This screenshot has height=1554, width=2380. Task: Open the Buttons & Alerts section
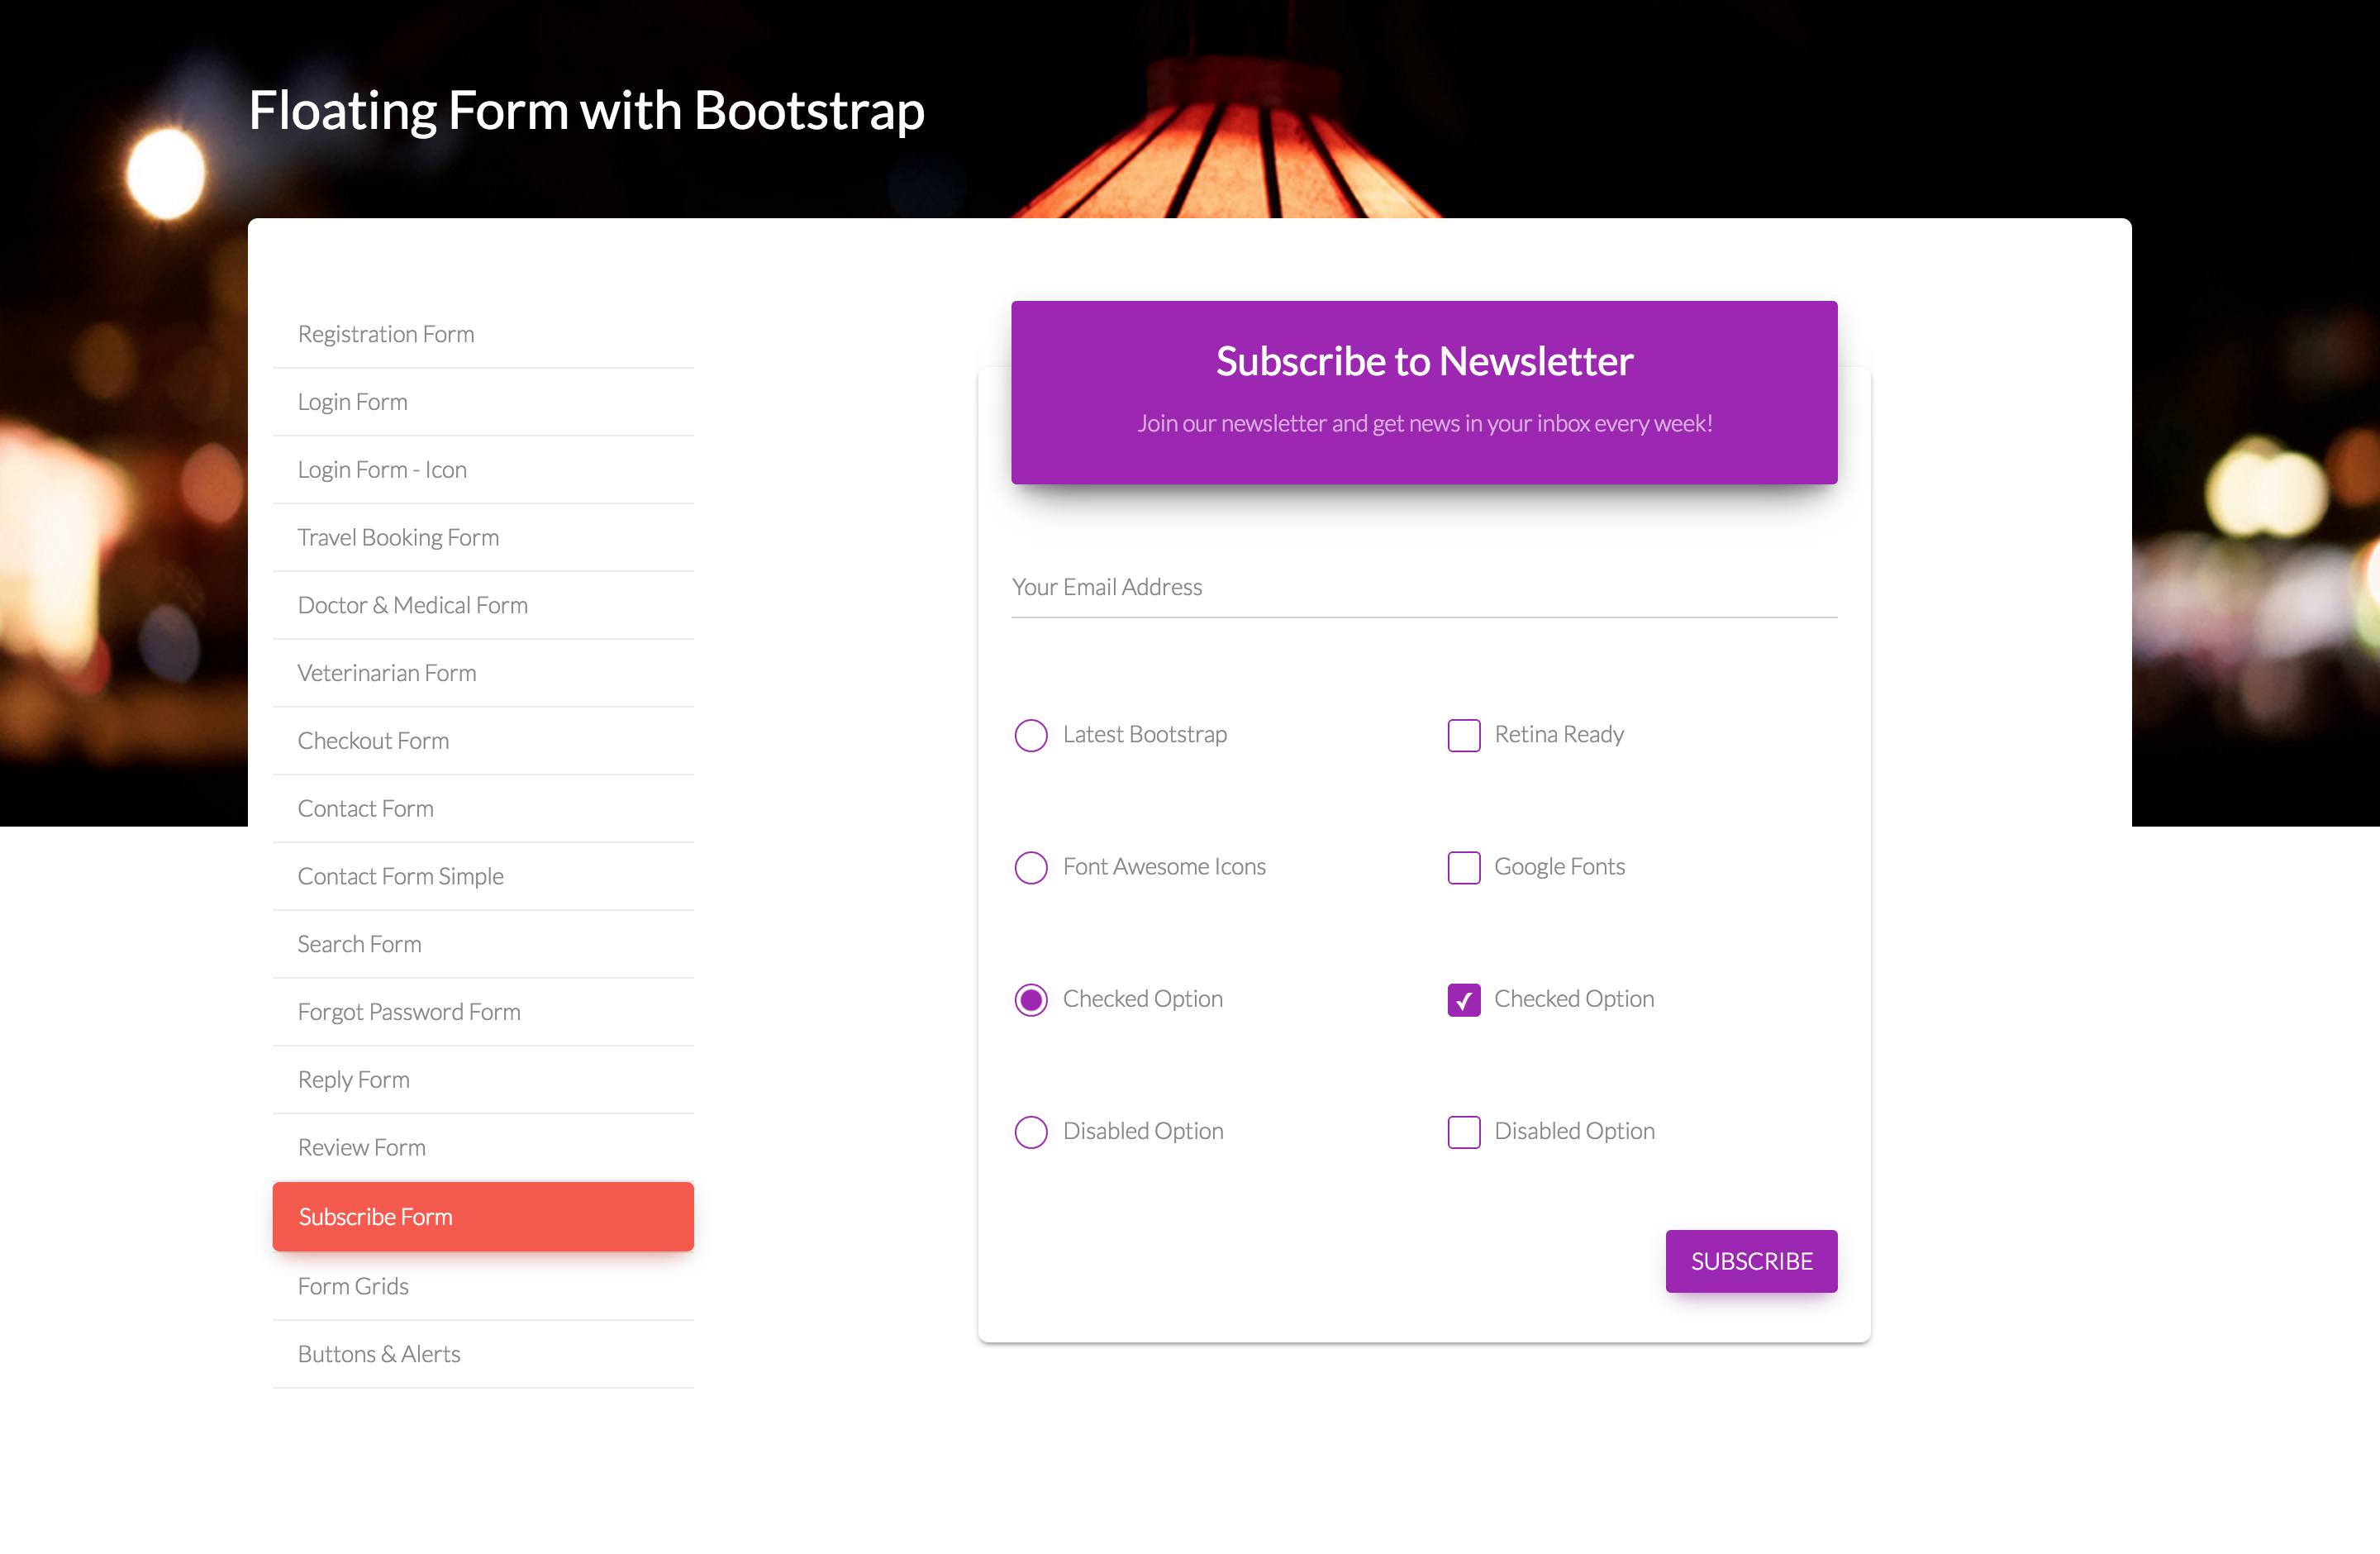pyautogui.click(x=379, y=1354)
